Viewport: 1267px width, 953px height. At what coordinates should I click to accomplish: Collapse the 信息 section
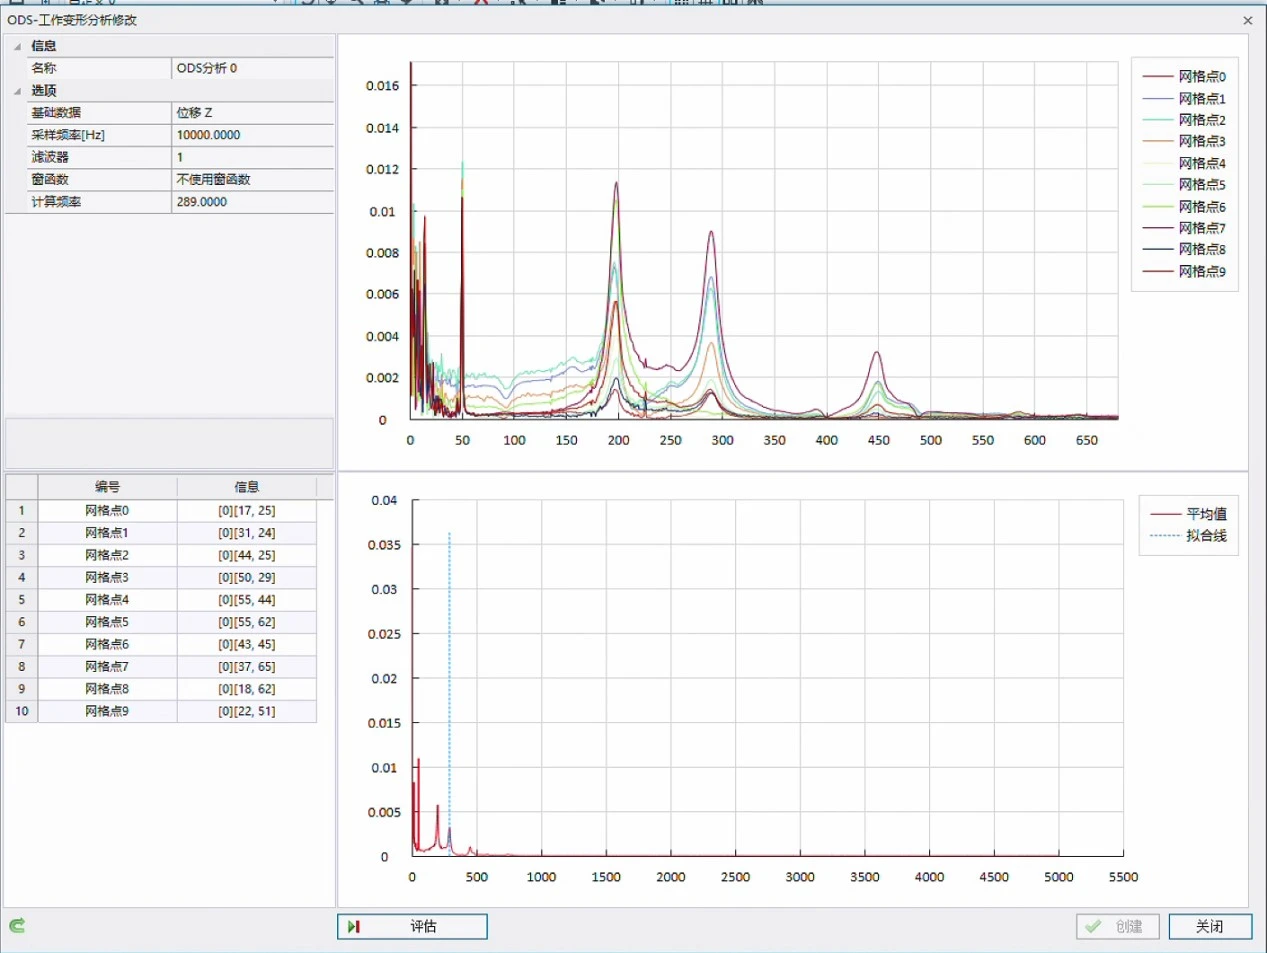click(17, 46)
